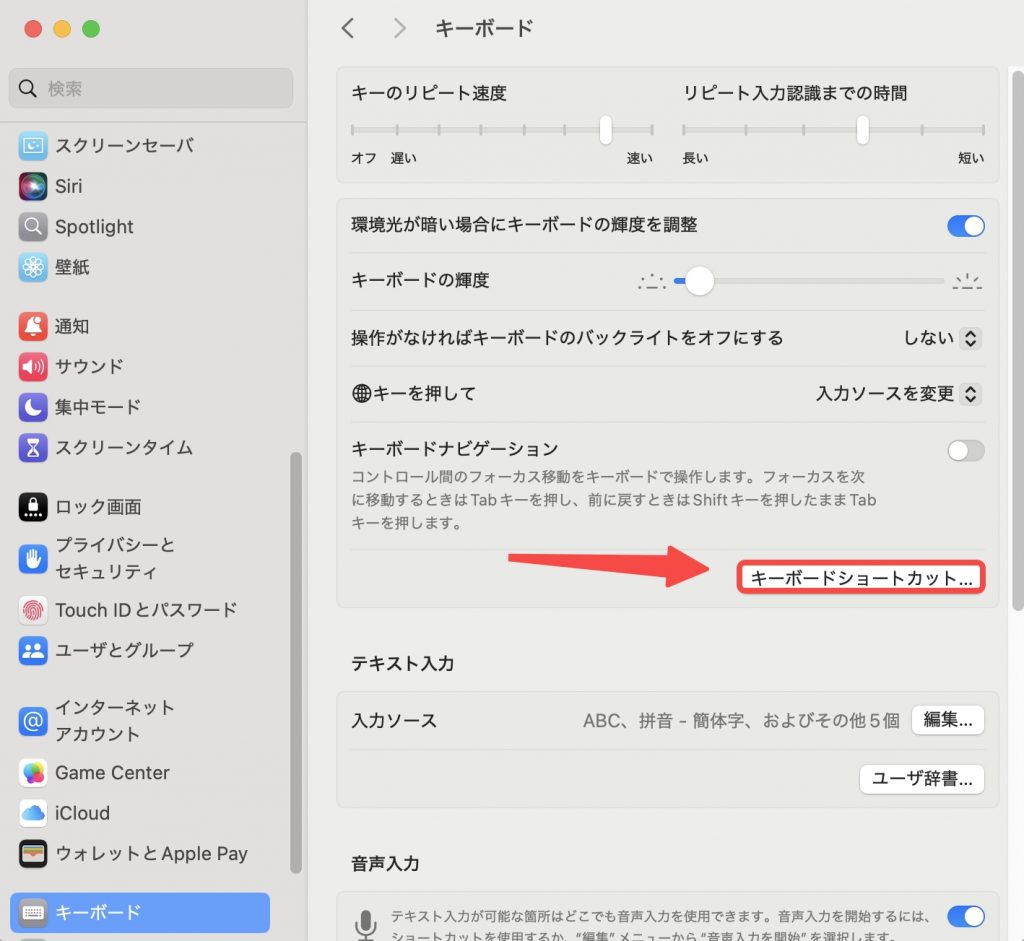Click the microphone icon under 音声入力

click(x=366, y=925)
